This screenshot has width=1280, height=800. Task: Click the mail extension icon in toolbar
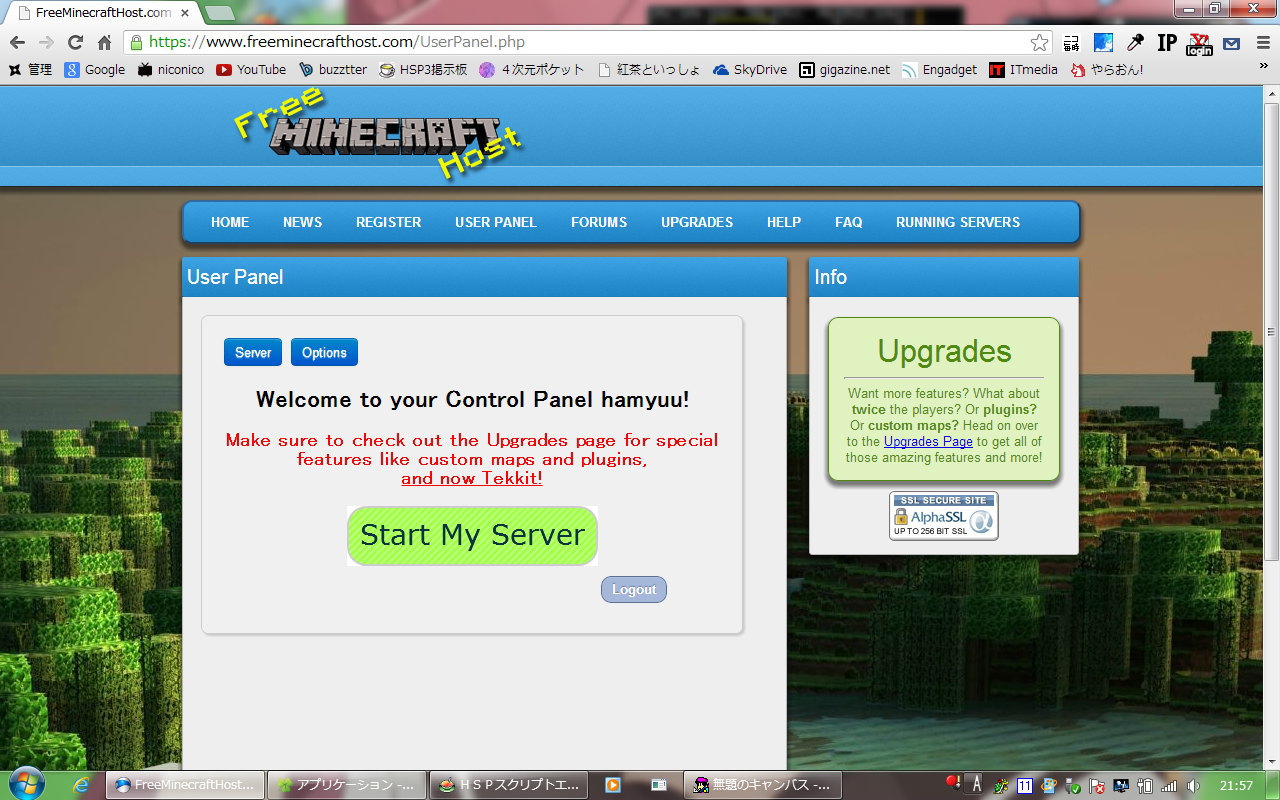point(1231,43)
